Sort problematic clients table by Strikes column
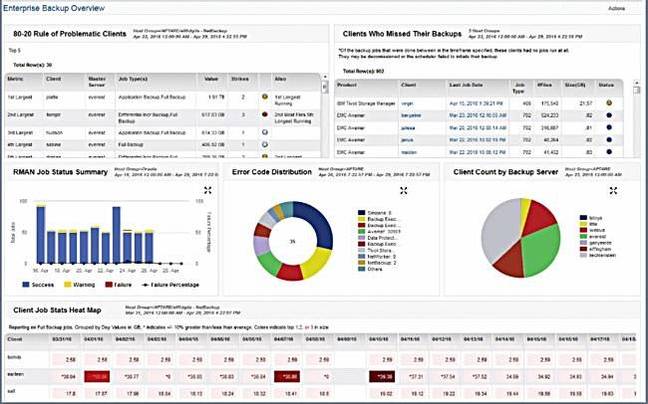This screenshot has height=404, width=648. 240,79
